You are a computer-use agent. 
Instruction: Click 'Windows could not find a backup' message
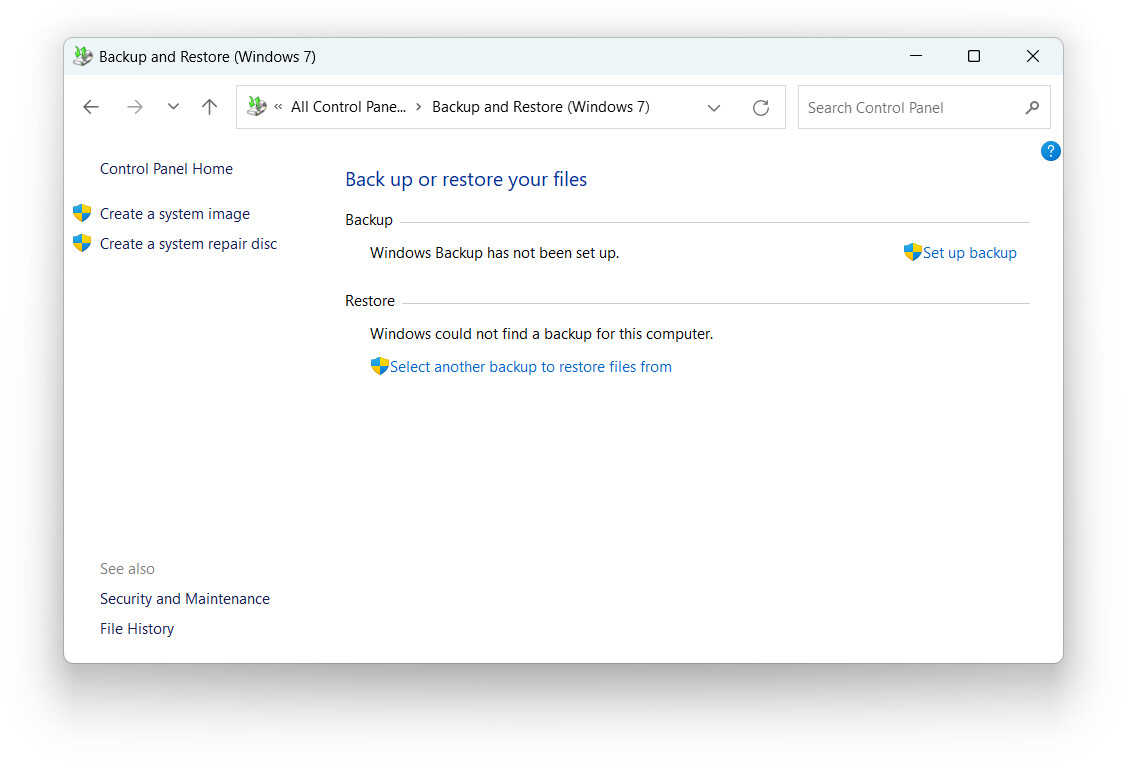pyautogui.click(x=541, y=334)
